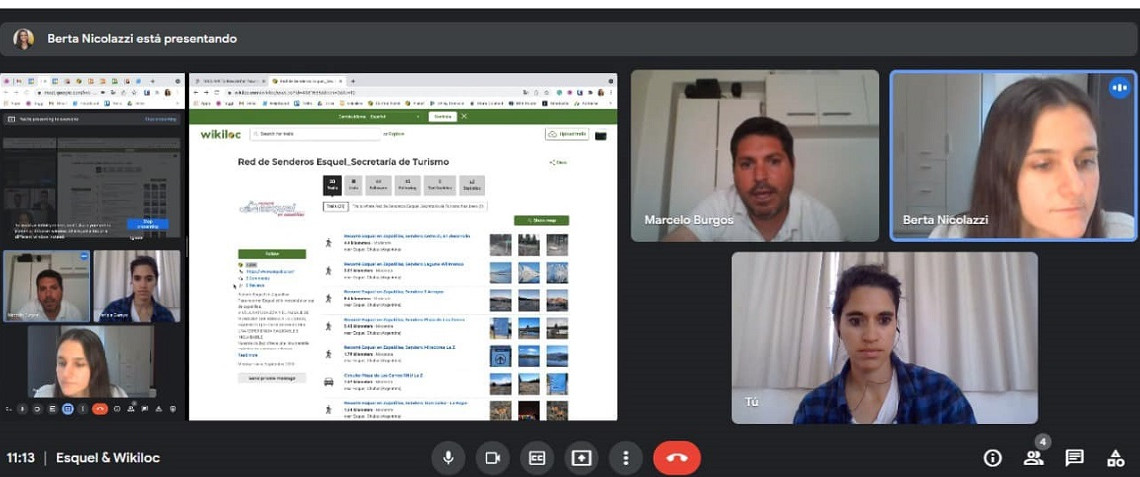Click the Search for trails field
1140x477 pixels.
click(x=316, y=134)
